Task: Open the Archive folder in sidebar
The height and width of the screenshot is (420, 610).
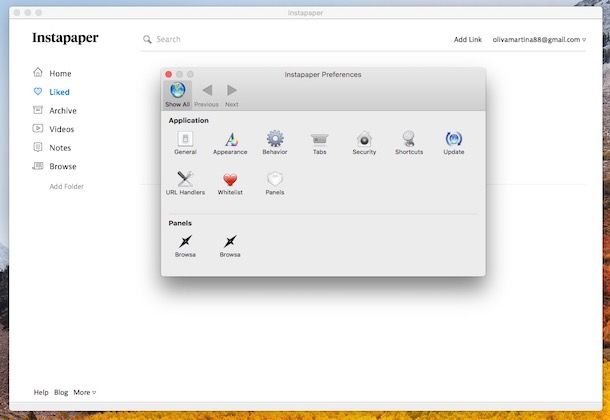Action: pyautogui.click(x=55, y=110)
